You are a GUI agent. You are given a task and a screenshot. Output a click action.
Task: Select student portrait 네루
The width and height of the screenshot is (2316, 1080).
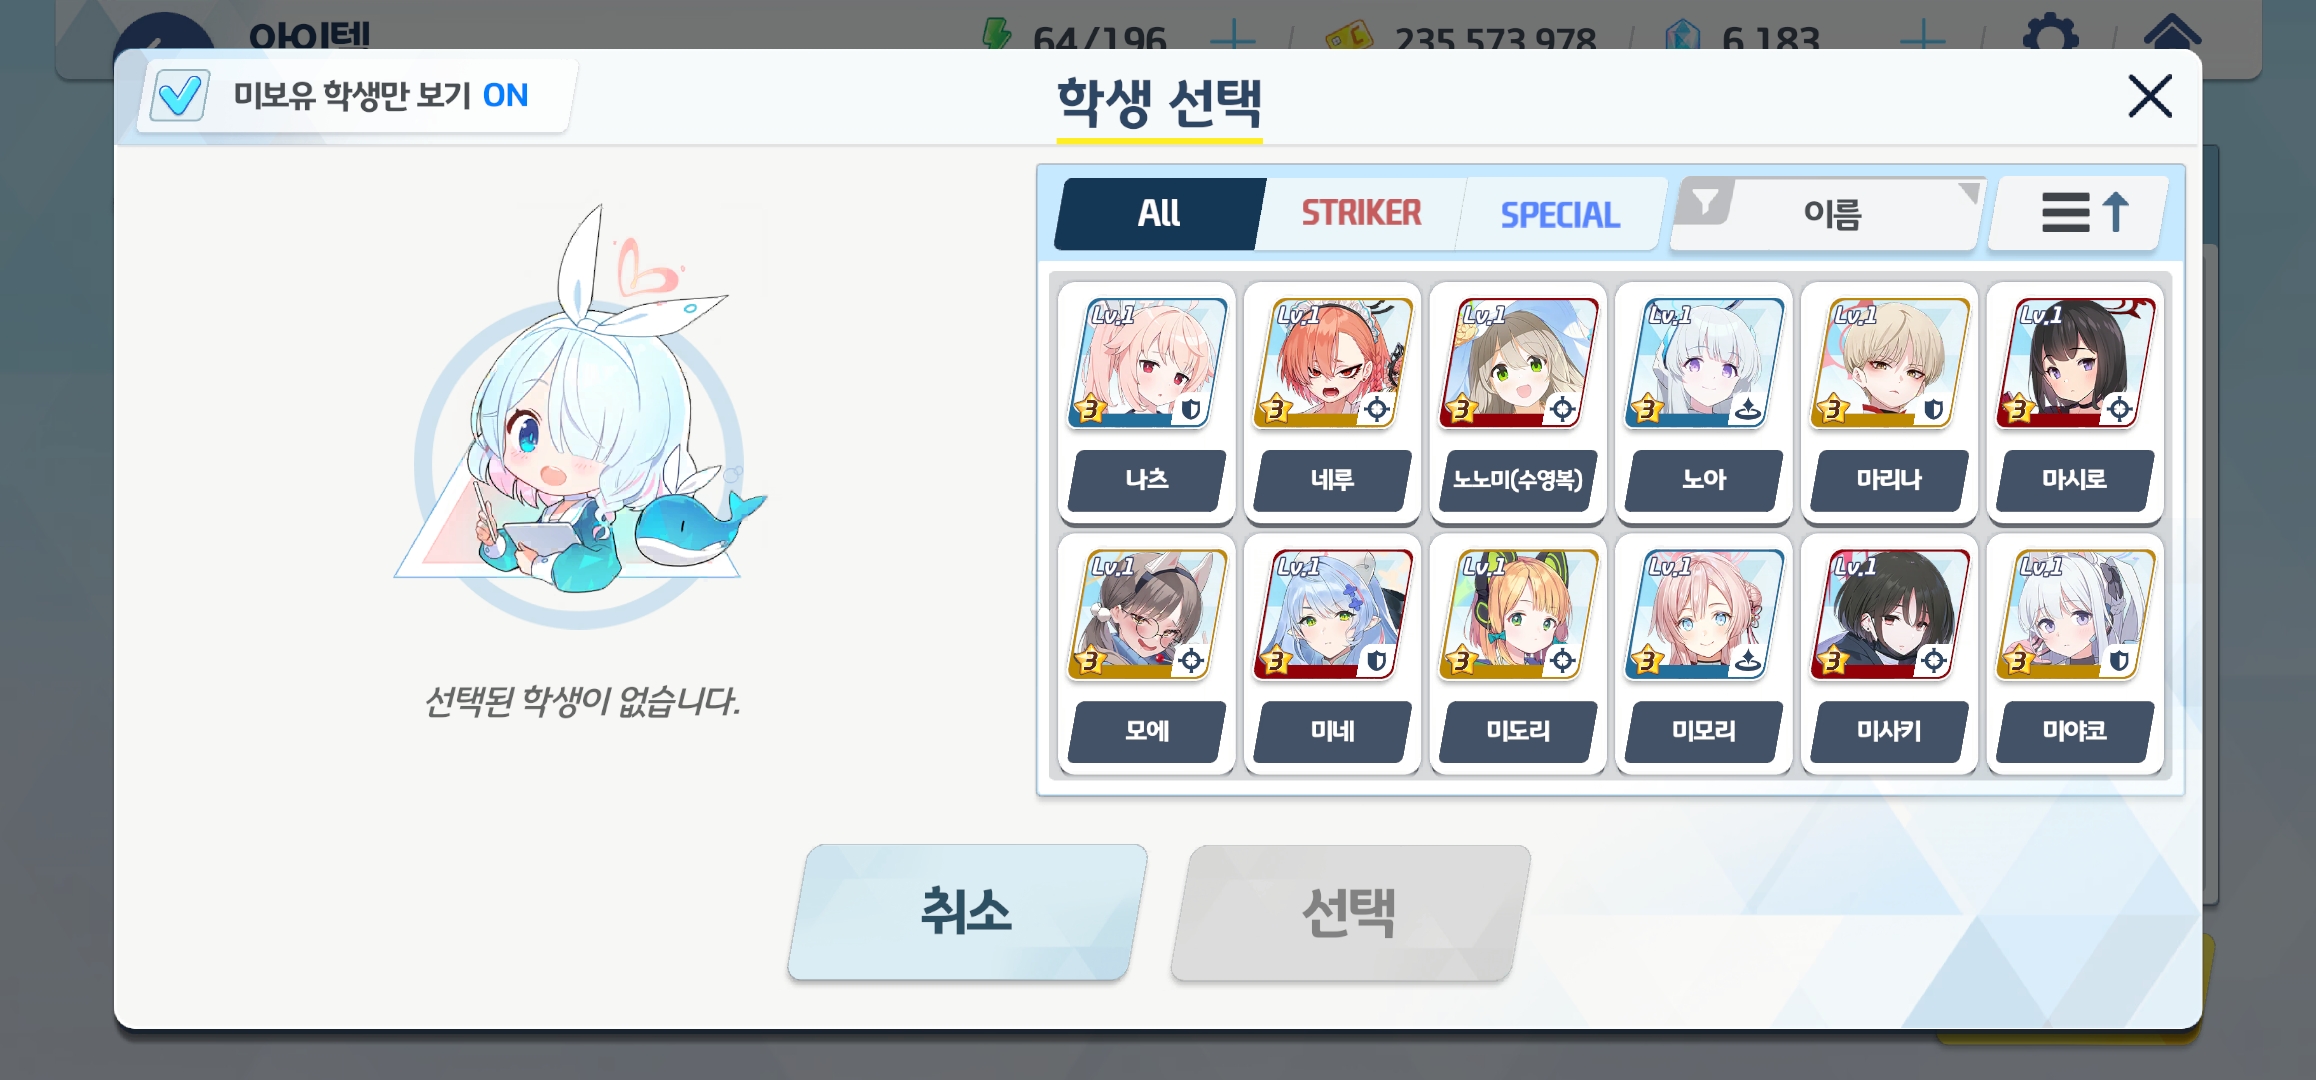1333,364
